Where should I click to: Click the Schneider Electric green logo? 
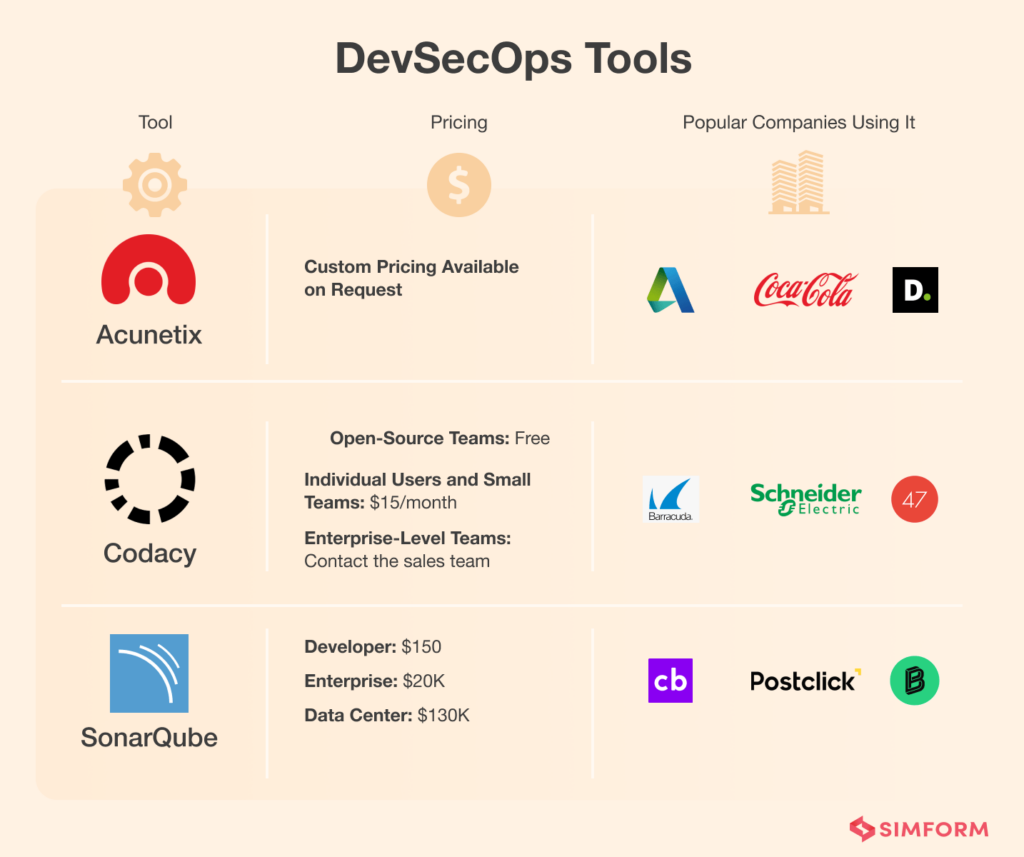coord(805,498)
